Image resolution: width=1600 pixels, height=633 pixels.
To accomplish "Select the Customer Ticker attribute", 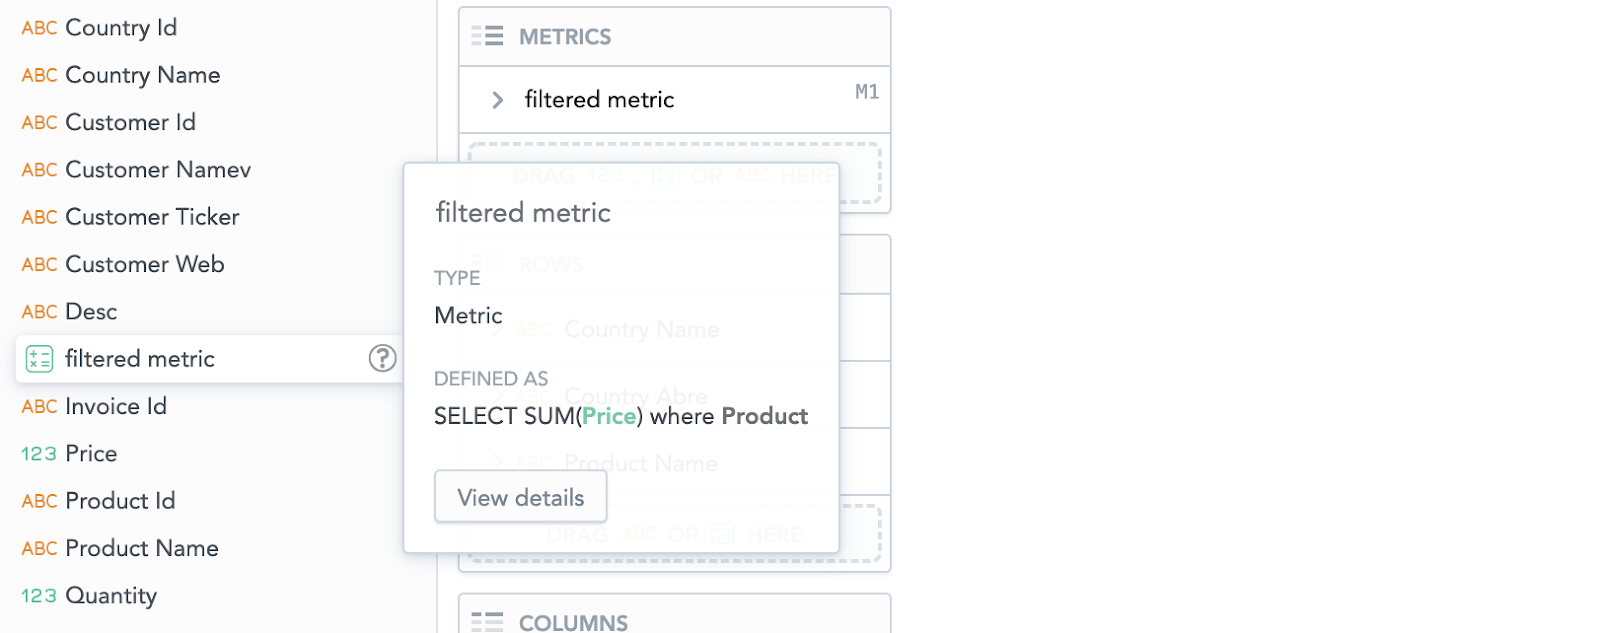I will pyautogui.click(x=152, y=217).
